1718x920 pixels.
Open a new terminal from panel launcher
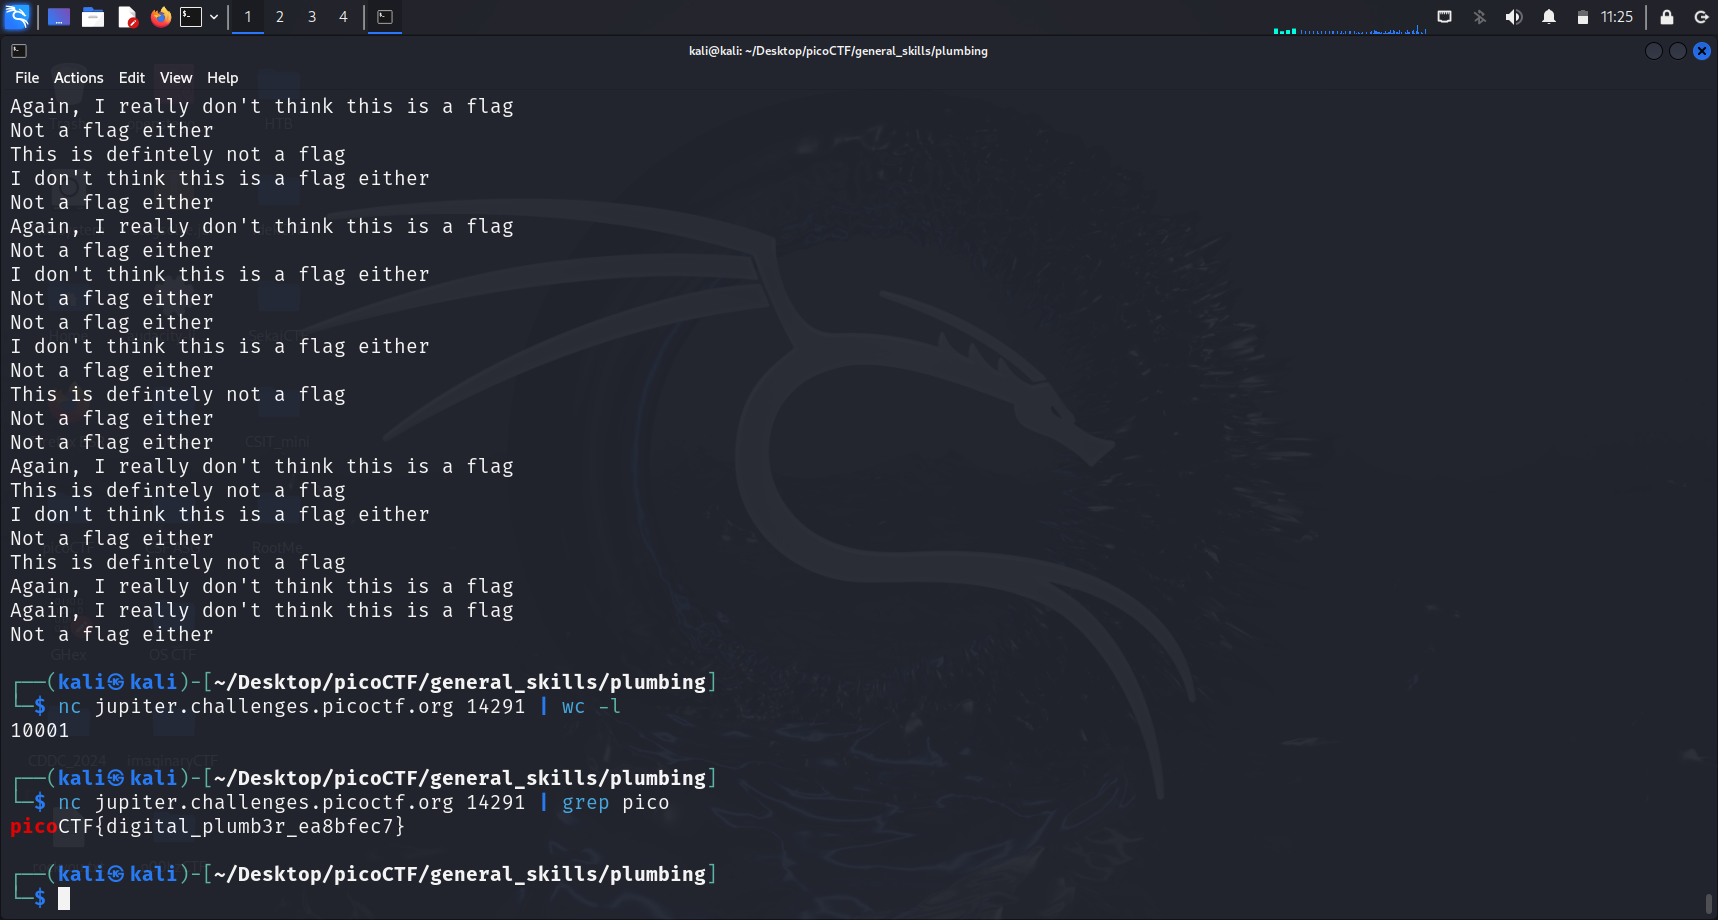point(191,17)
